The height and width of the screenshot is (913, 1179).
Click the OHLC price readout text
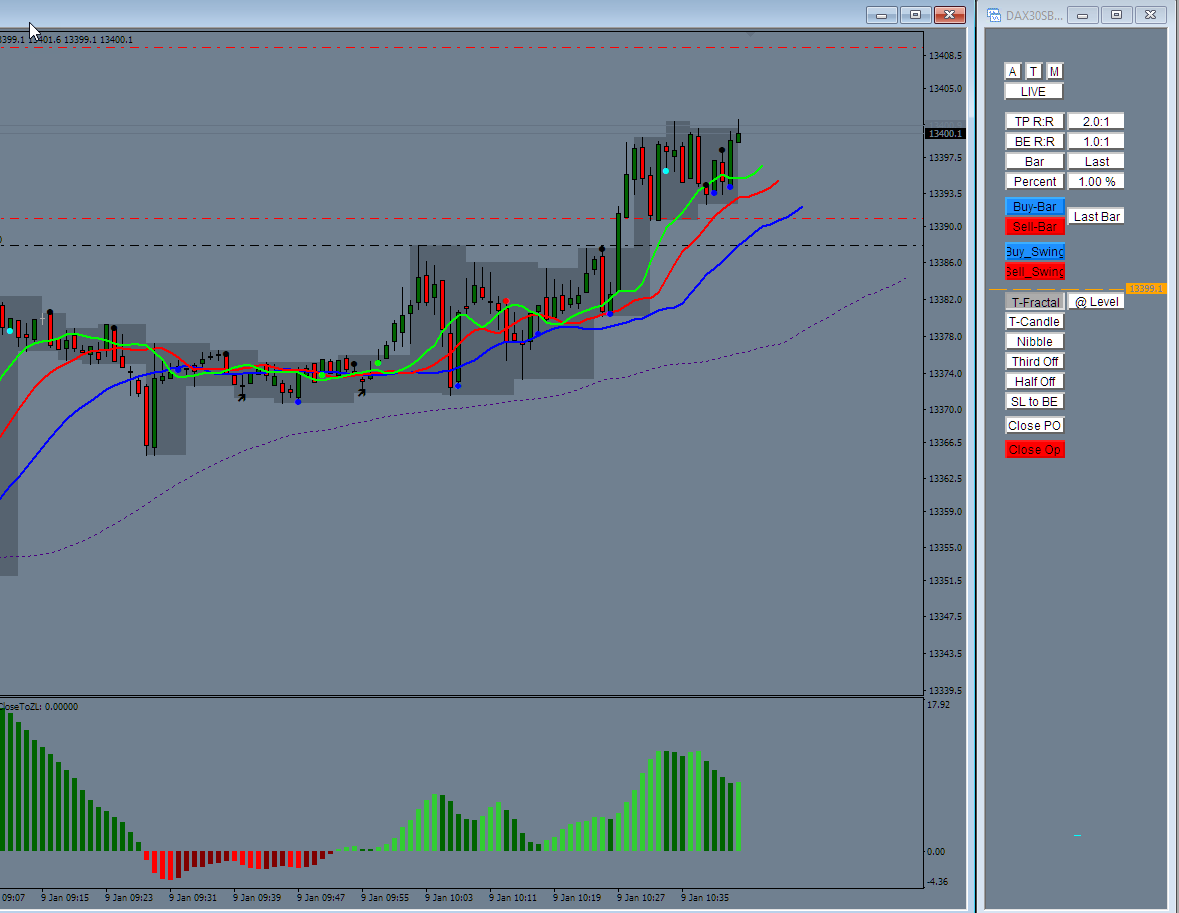click(x=66, y=40)
